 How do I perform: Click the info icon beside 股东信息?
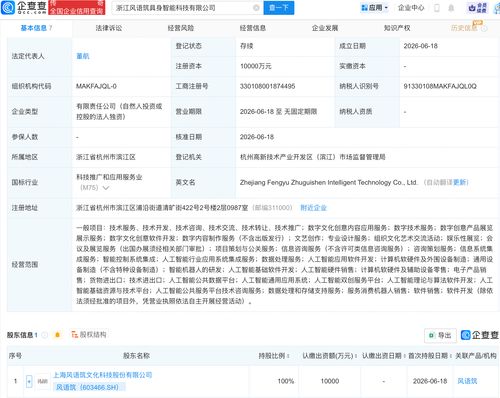(x=44, y=335)
